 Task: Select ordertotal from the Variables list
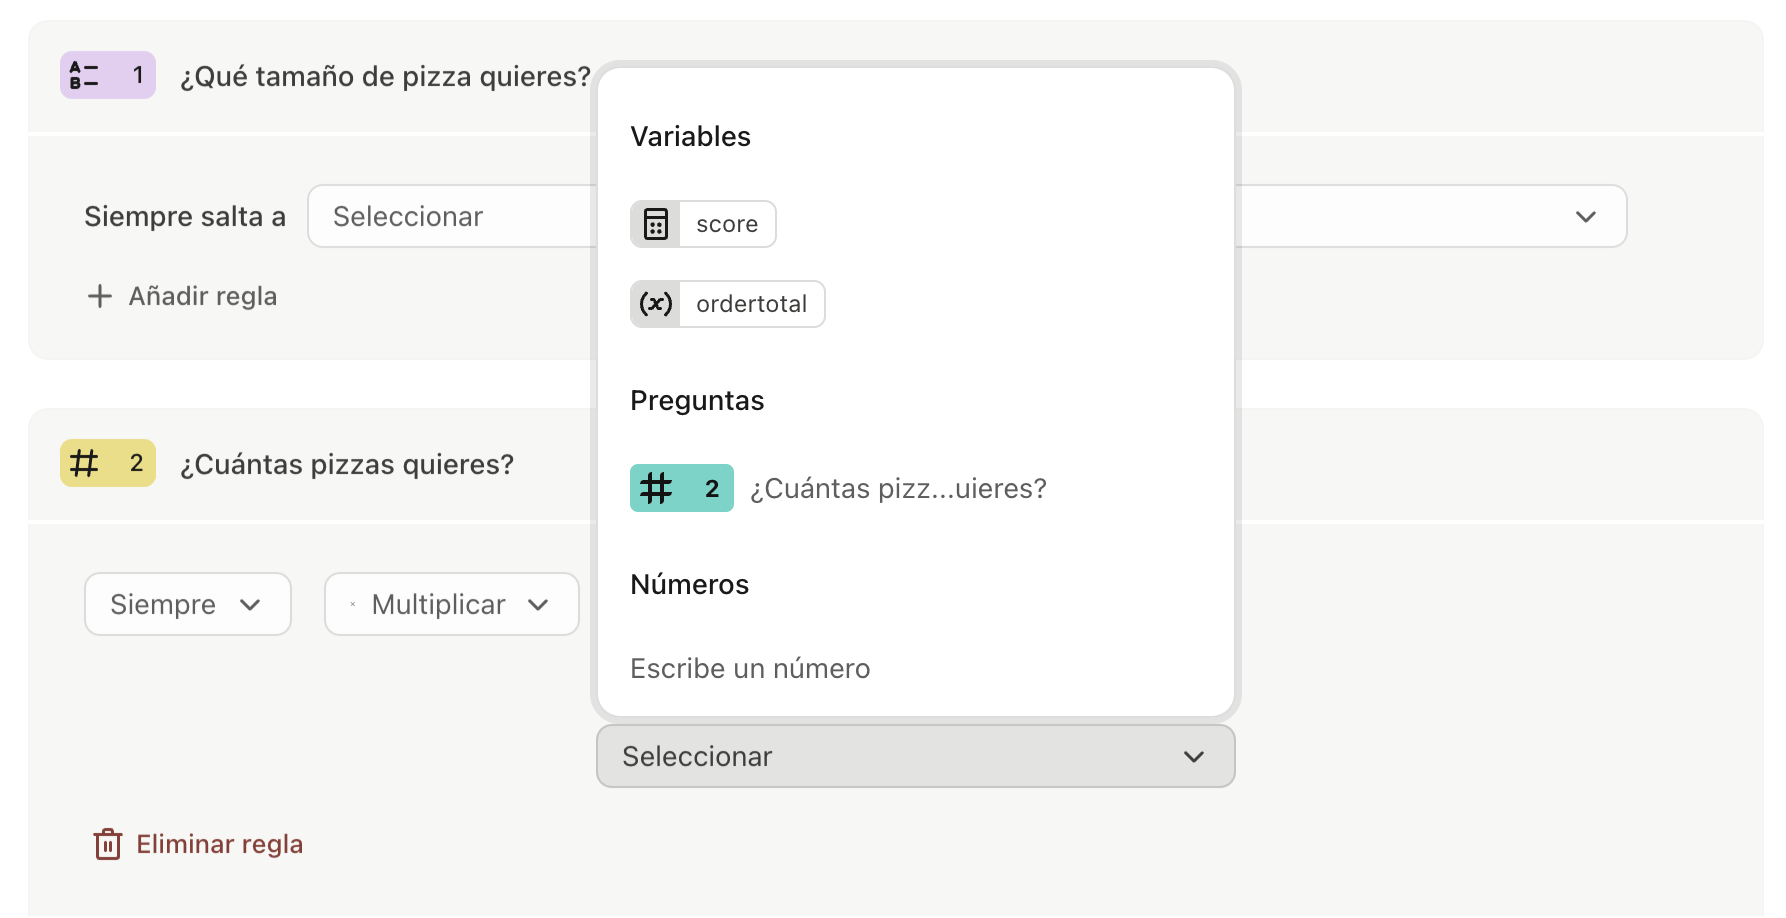(753, 304)
